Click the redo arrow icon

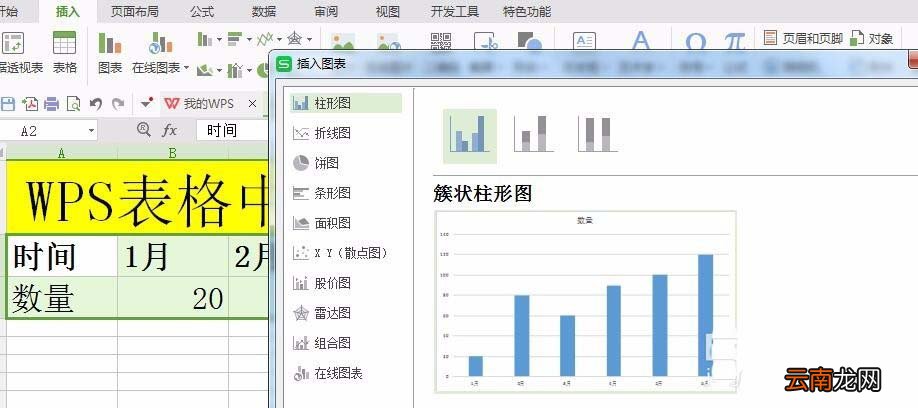click(x=118, y=104)
